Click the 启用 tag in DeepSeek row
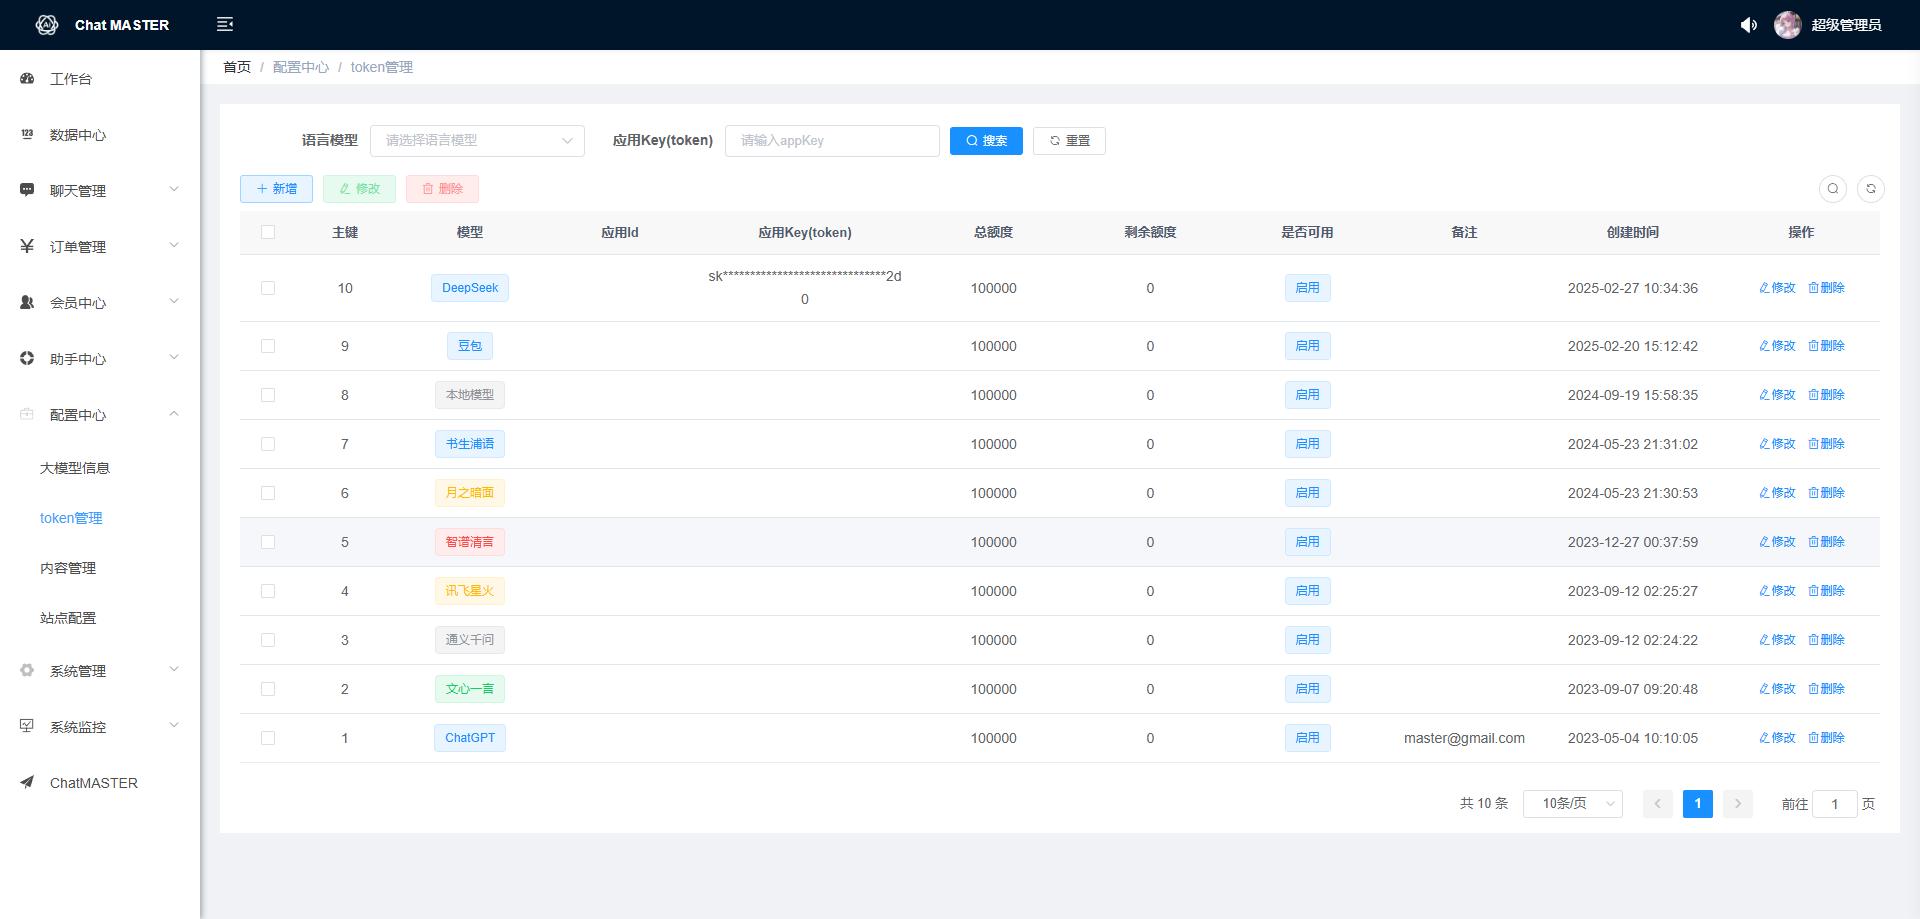 pos(1307,288)
